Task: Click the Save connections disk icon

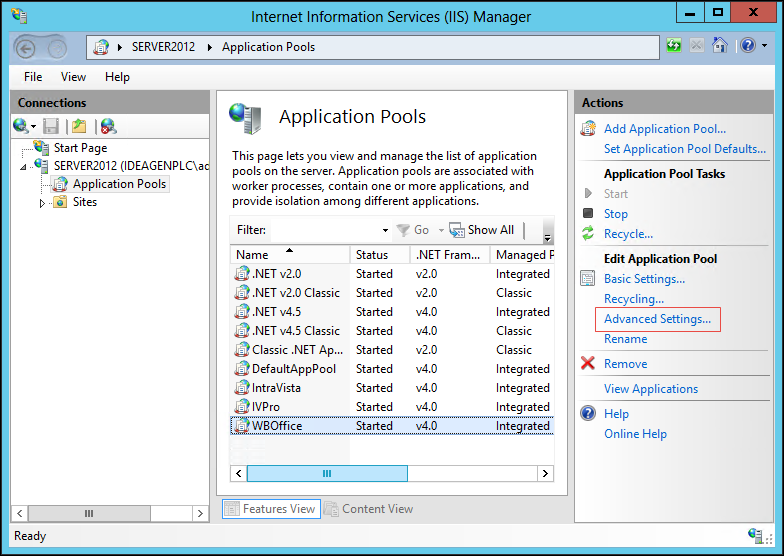Action: pos(50,126)
